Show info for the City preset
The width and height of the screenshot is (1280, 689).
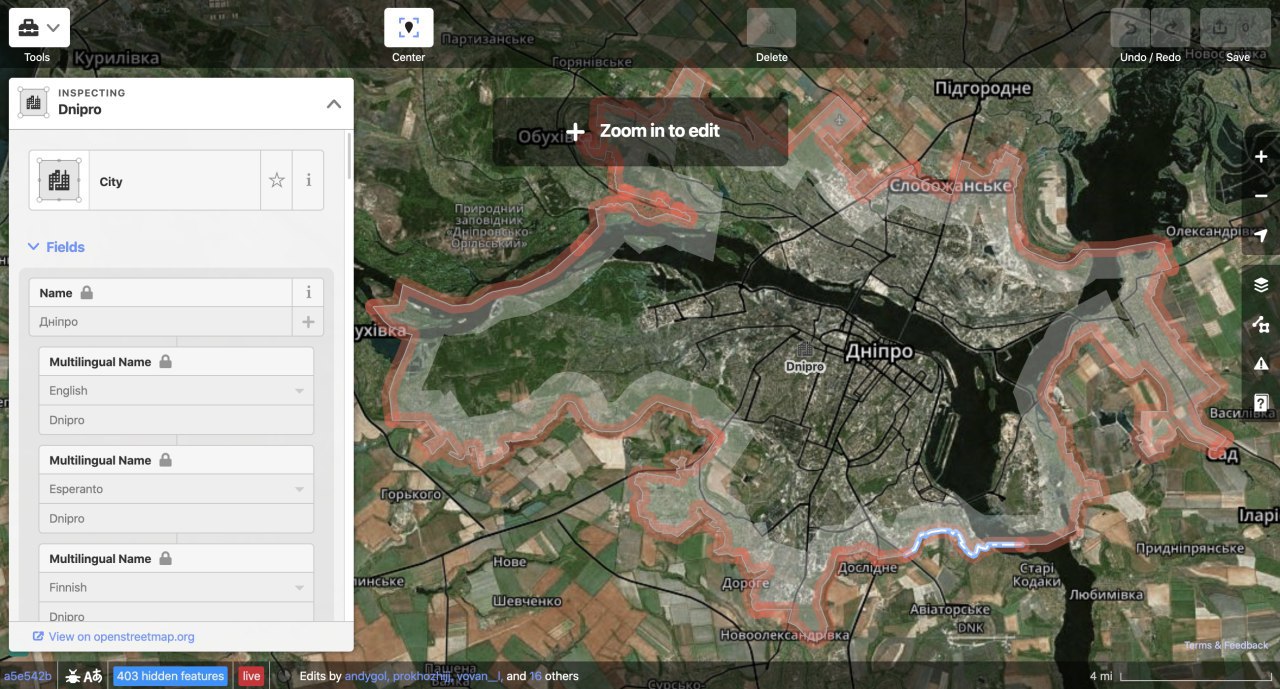click(308, 181)
